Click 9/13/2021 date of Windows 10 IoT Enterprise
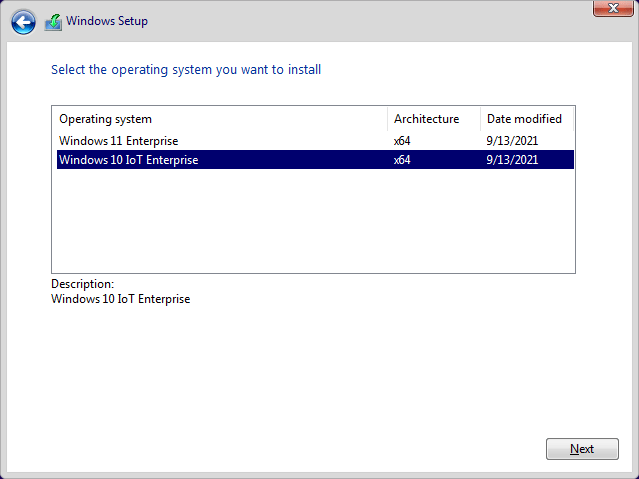639x479 pixels. tap(512, 159)
